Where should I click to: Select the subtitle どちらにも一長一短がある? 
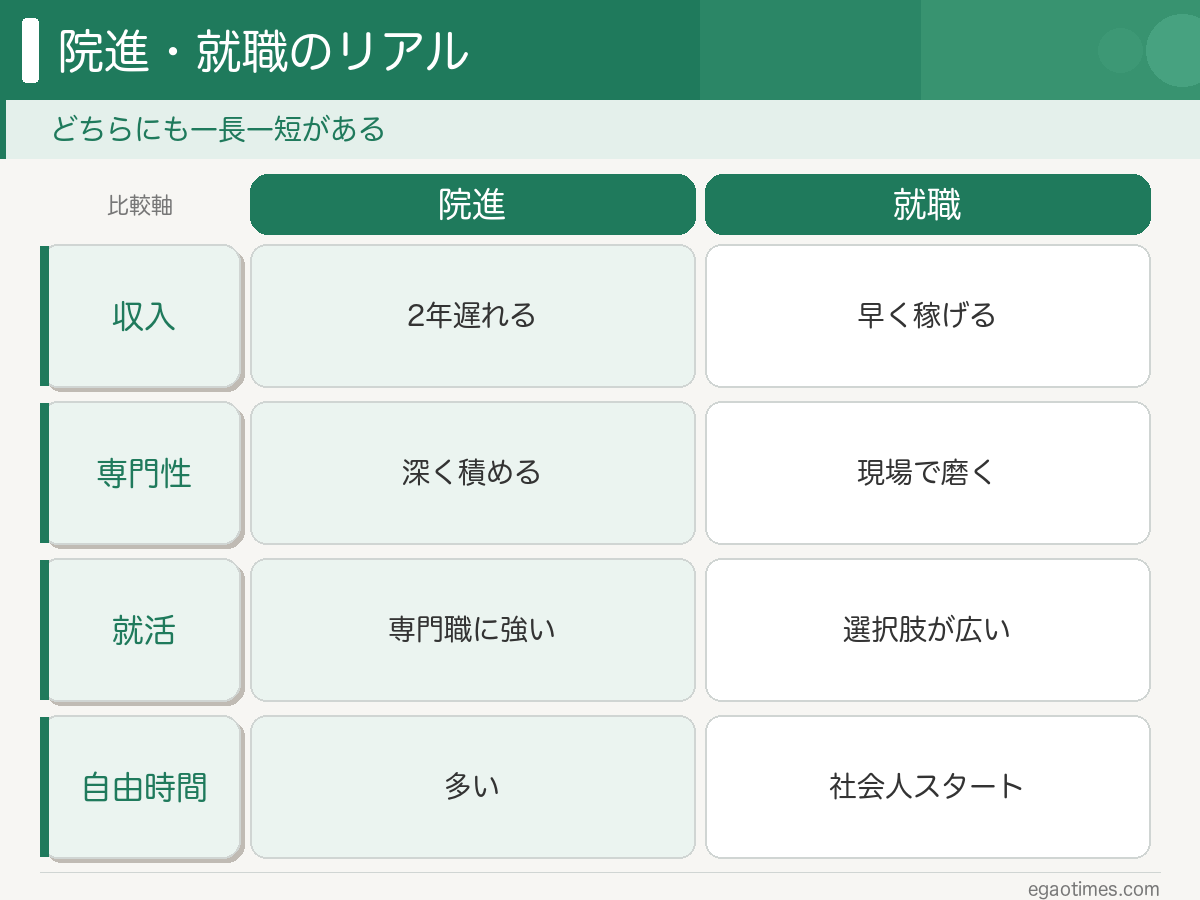tap(218, 130)
